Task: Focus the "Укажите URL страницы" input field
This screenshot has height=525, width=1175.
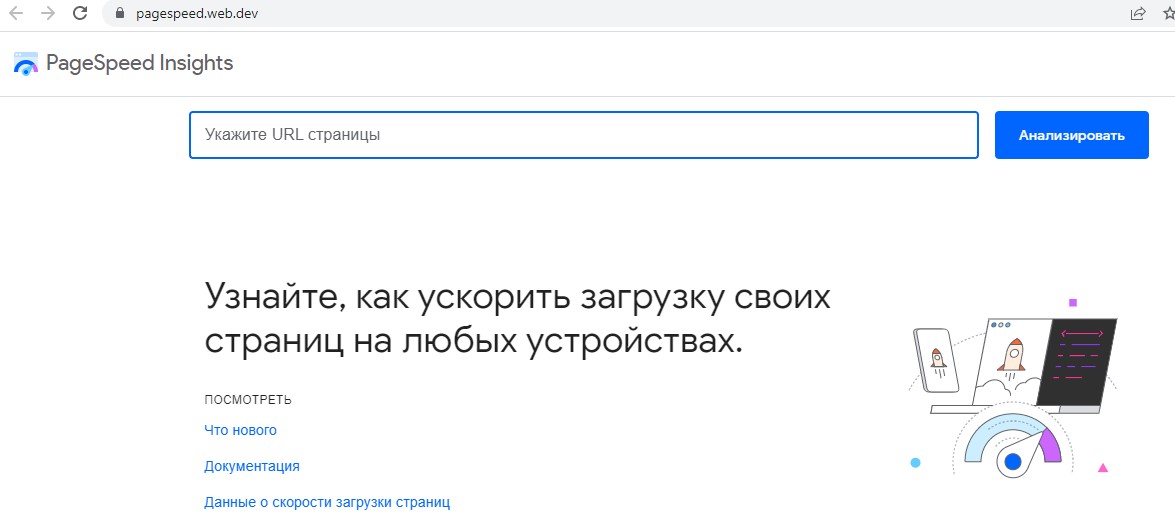Action: point(583,135)
